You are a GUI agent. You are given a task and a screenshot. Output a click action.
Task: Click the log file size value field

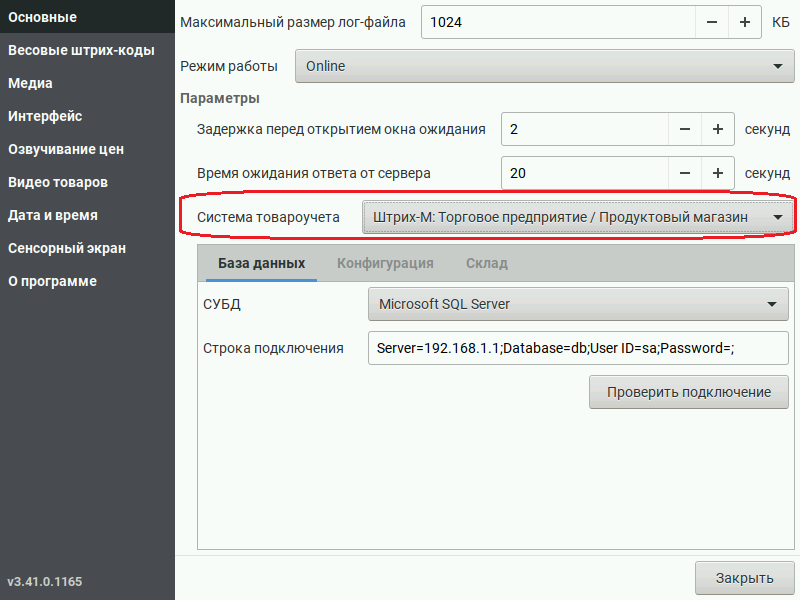(x=558, y=22)
